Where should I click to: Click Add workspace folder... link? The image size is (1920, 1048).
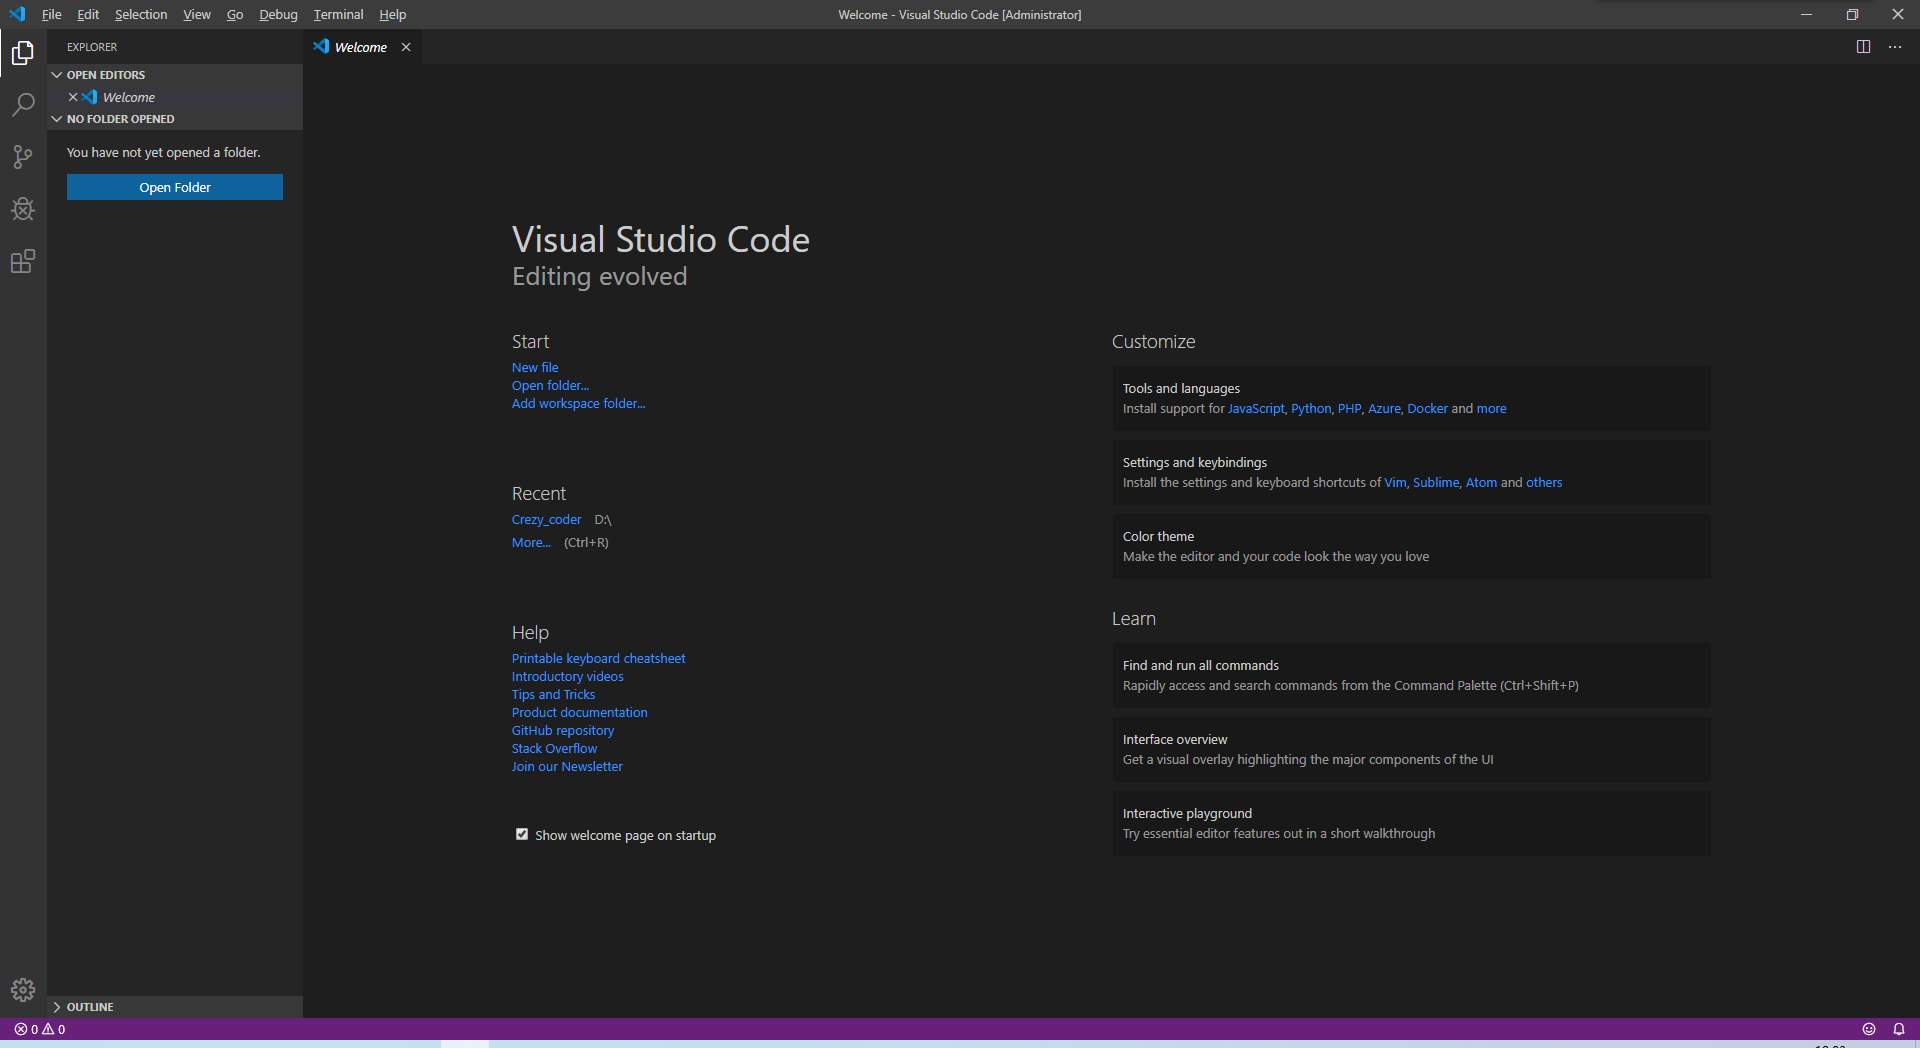(x=578, y=403)
